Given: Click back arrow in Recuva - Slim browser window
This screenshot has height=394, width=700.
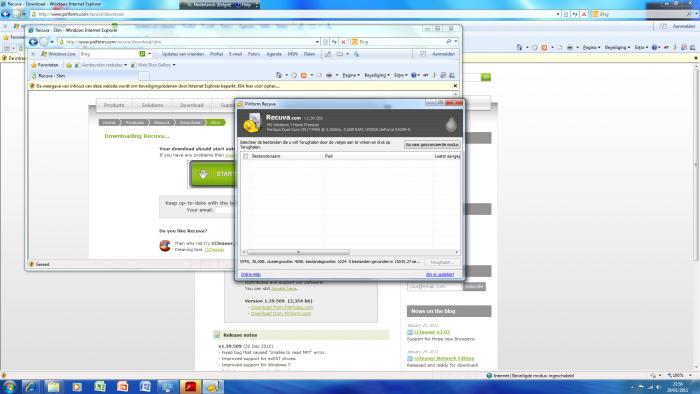Looking at the screenshot, I should (x=33, y=42).
